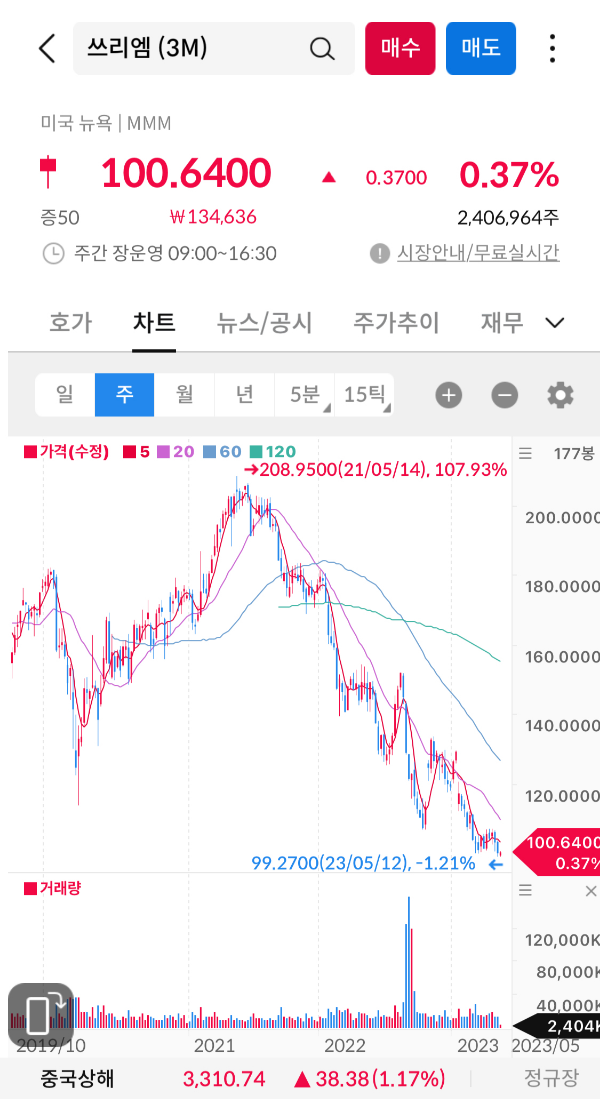Open the hamburger menu next to 177봉
600x1099 pixels.
[x=525, y=452]
